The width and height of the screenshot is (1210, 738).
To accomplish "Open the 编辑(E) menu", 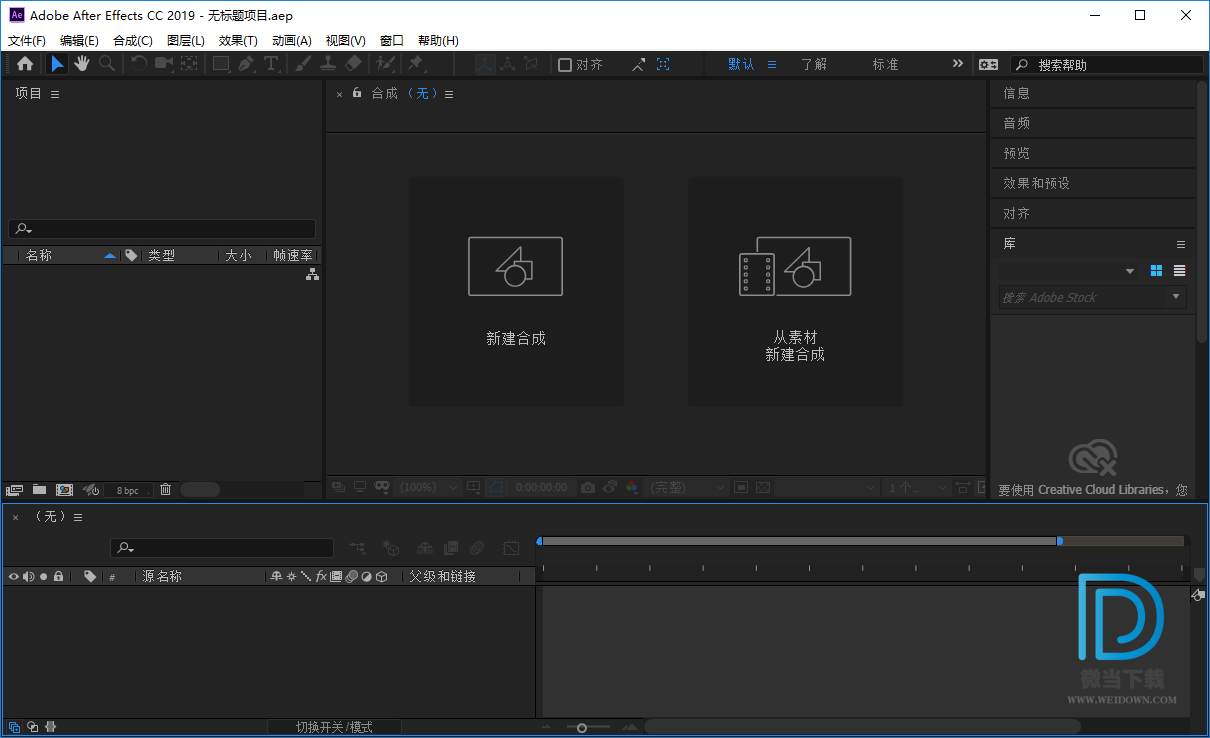I will [79, 41].
